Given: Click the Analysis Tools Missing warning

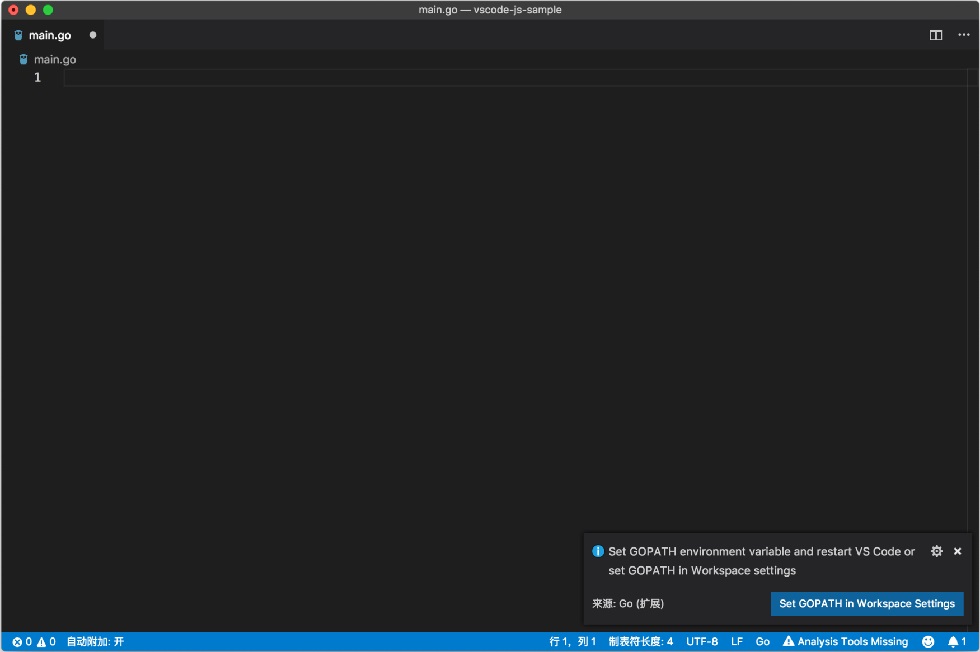Looking at the screenshot, I should (x=845, y=641).
